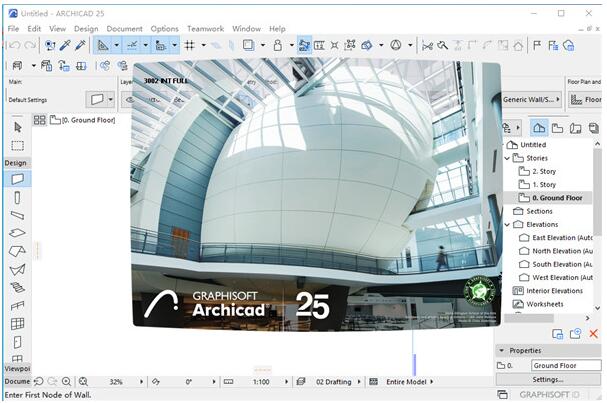607x403 pixels.
Task: Click the 0. Ground Floor tab
Action: click(82, 120)
